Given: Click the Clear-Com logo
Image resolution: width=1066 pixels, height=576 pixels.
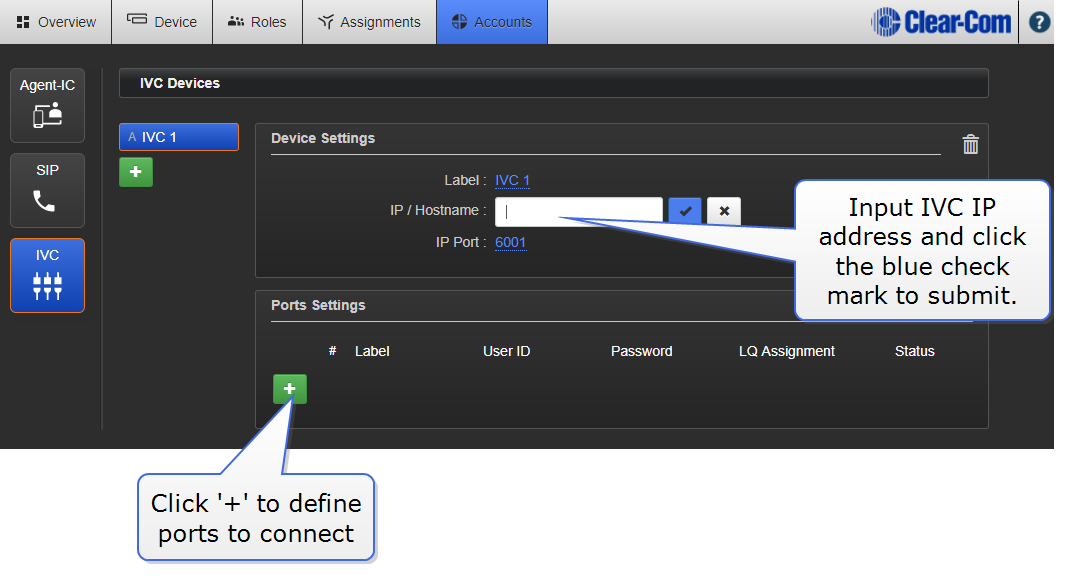Looking at the screenshot, I should (940, 22).
